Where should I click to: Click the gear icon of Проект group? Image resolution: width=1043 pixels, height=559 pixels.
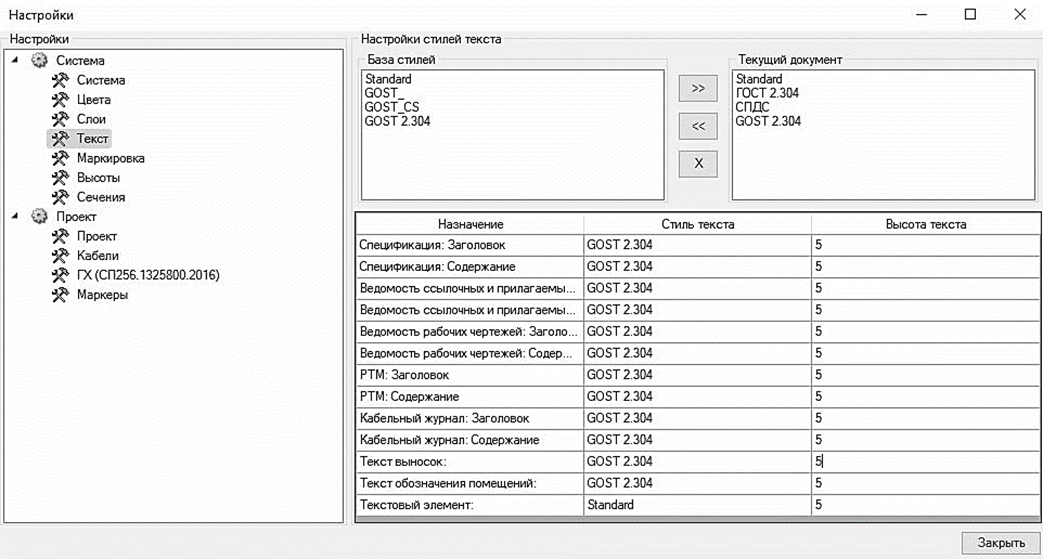pos(40,217)
